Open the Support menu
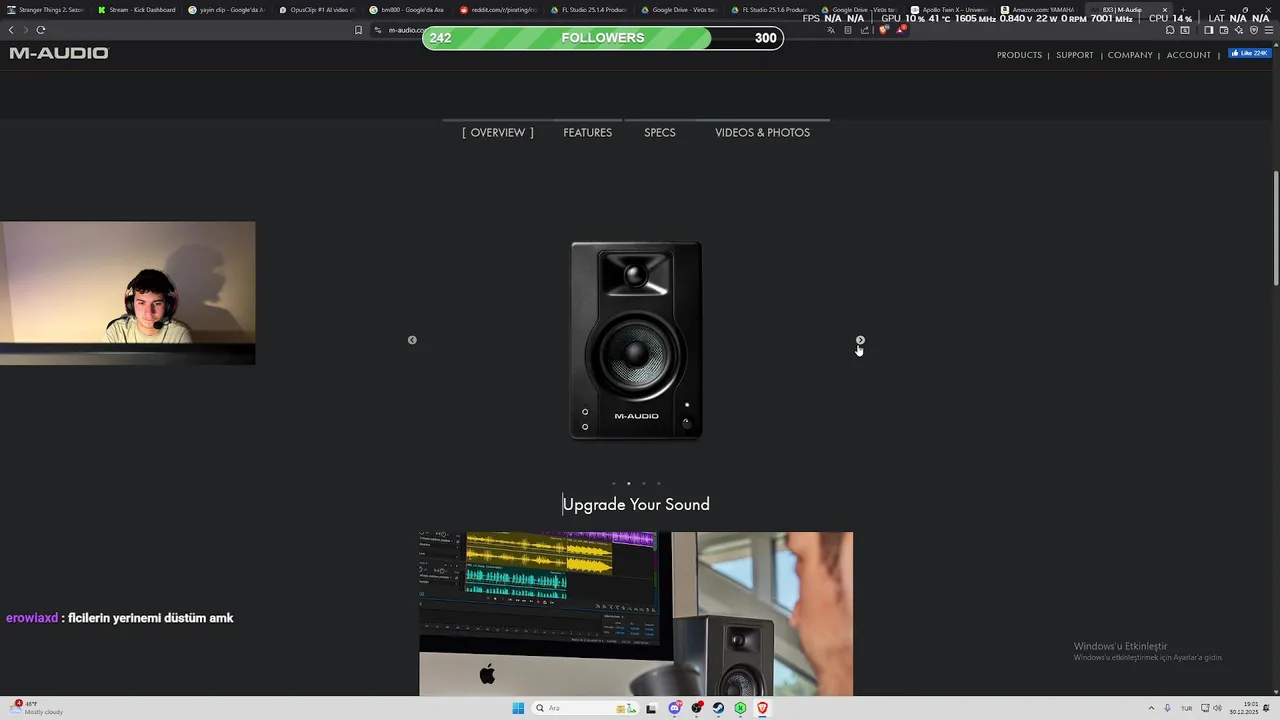This screenshot has width=1280, height=720. 1075,55
